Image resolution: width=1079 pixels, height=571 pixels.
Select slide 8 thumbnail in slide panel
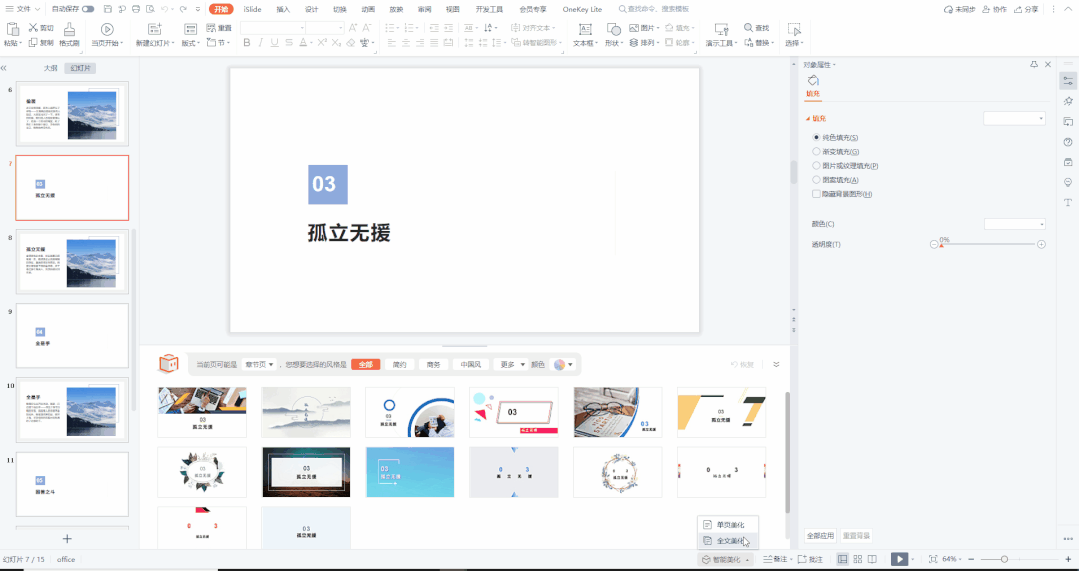[72, 262]
